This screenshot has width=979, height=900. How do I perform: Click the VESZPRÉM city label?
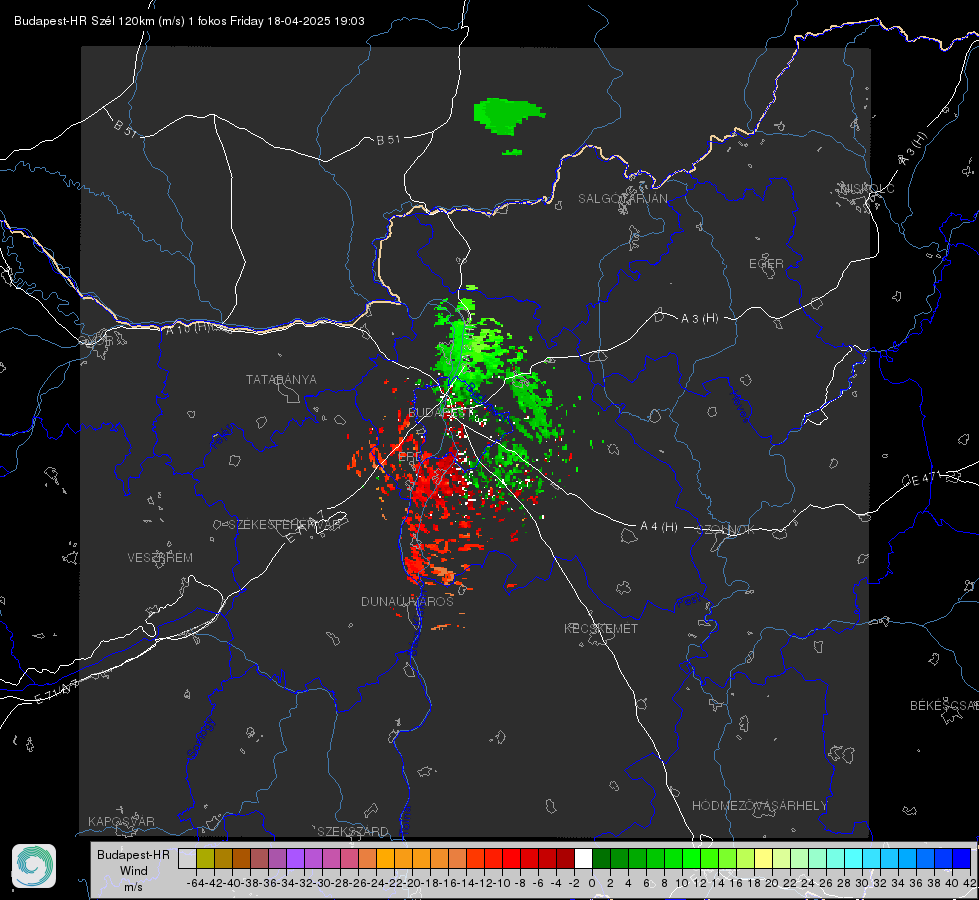[x=160, y=557]
